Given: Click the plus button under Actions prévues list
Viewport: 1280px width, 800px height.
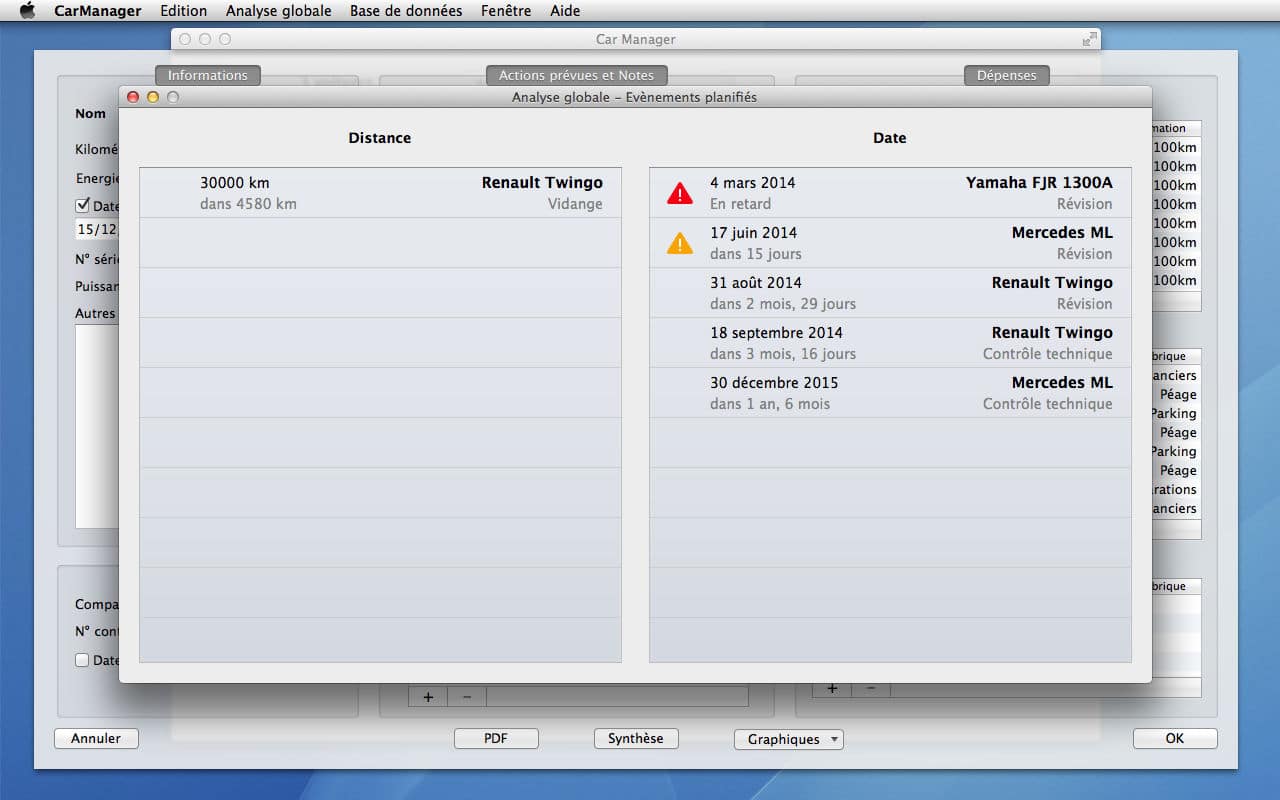Looking at the screenshot, I should click(x=428, y=697).
